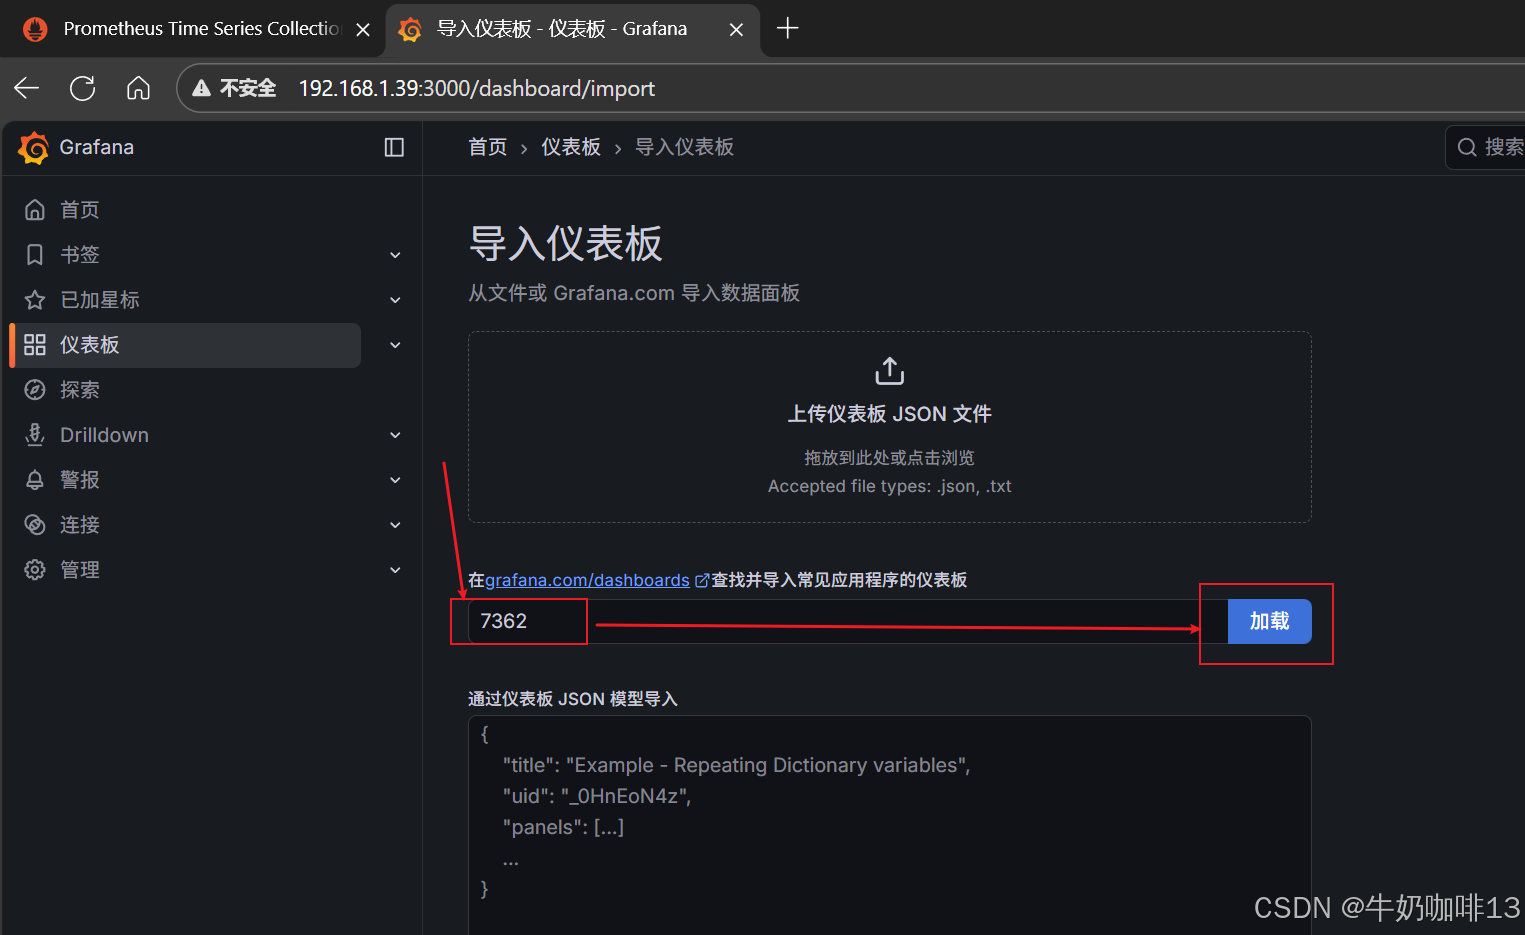Click the Grafana logo in sidebar header
1525x935 pixels.
[x=34, y=148]
